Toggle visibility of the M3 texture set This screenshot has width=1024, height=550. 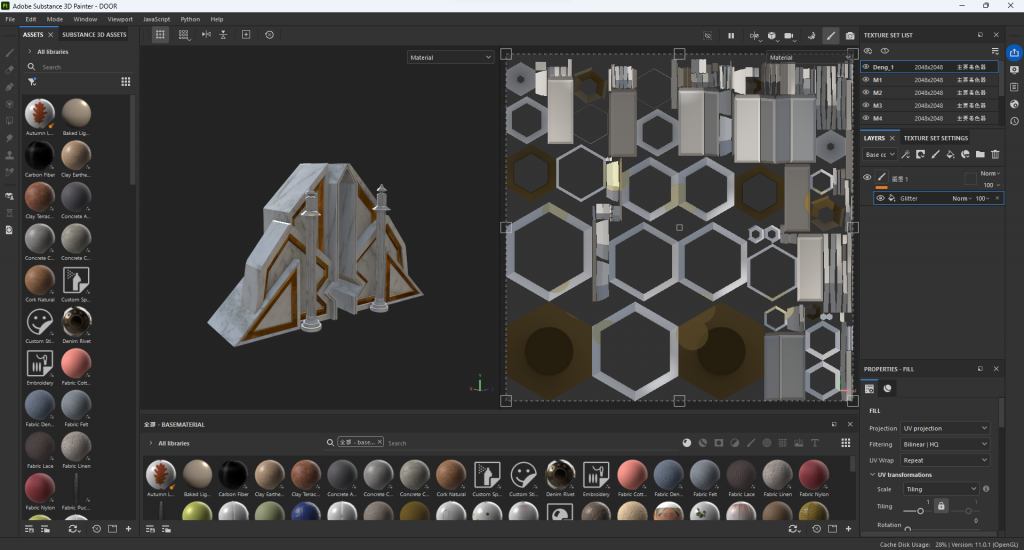click(866, 105)
